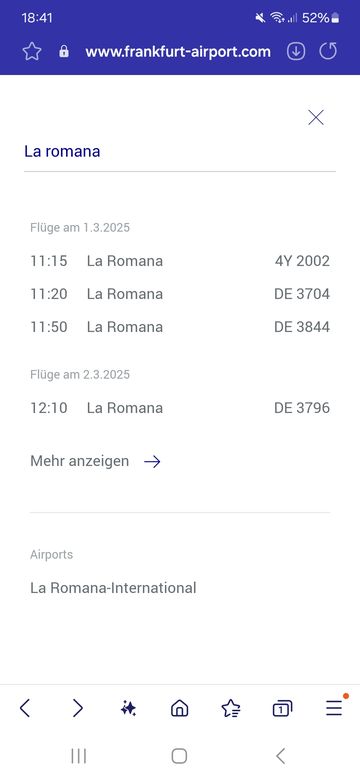The image size is (360, 780).
Task: Expand results with Mehr anzeigen arrow
Action: coord(95,461)
